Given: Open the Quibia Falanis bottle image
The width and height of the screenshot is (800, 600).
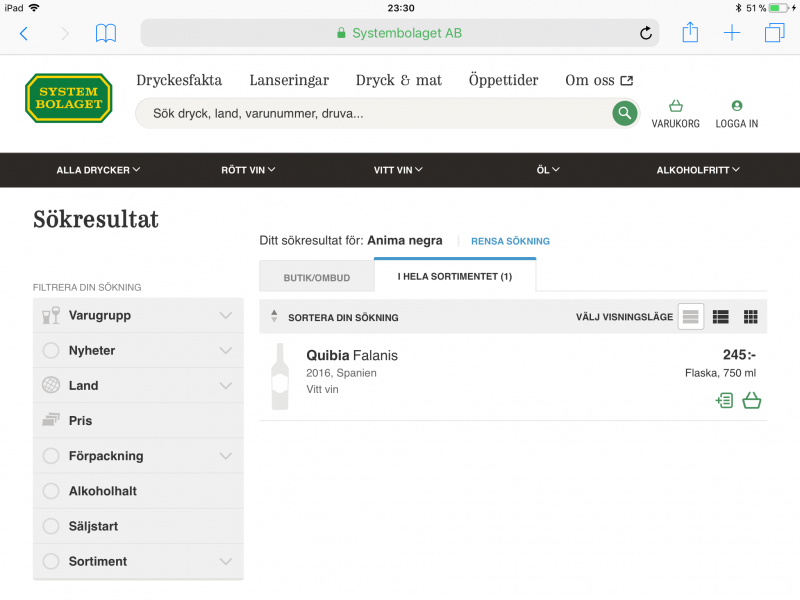Looking at the screenshot, I should pyautogui.click(x=280, y=377).
